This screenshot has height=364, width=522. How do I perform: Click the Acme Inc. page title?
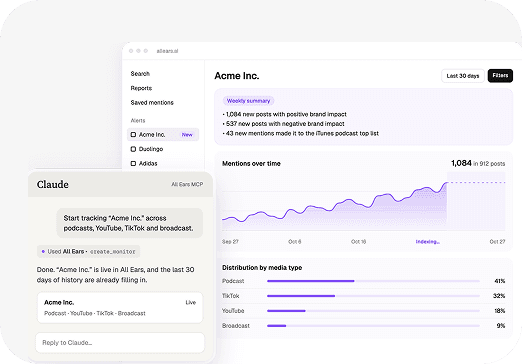[237, 76]
